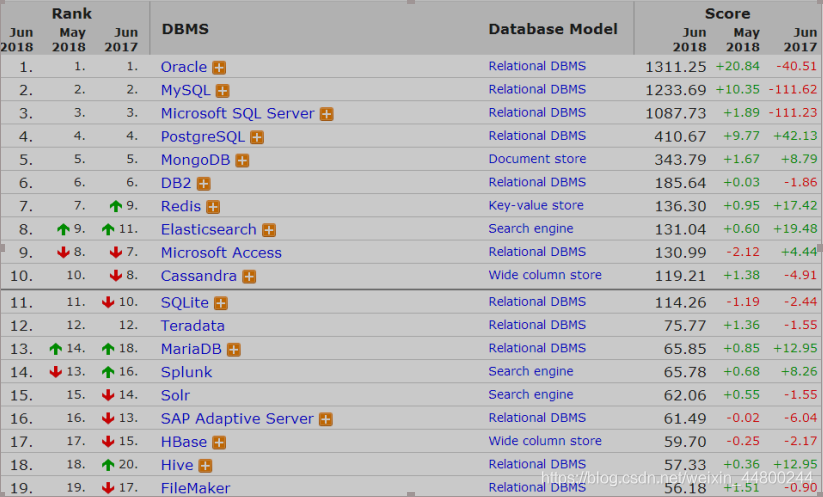This screenshot has width=823, height=497.
Task: Expand the plus icon next to MySQL
Action: 223,91
